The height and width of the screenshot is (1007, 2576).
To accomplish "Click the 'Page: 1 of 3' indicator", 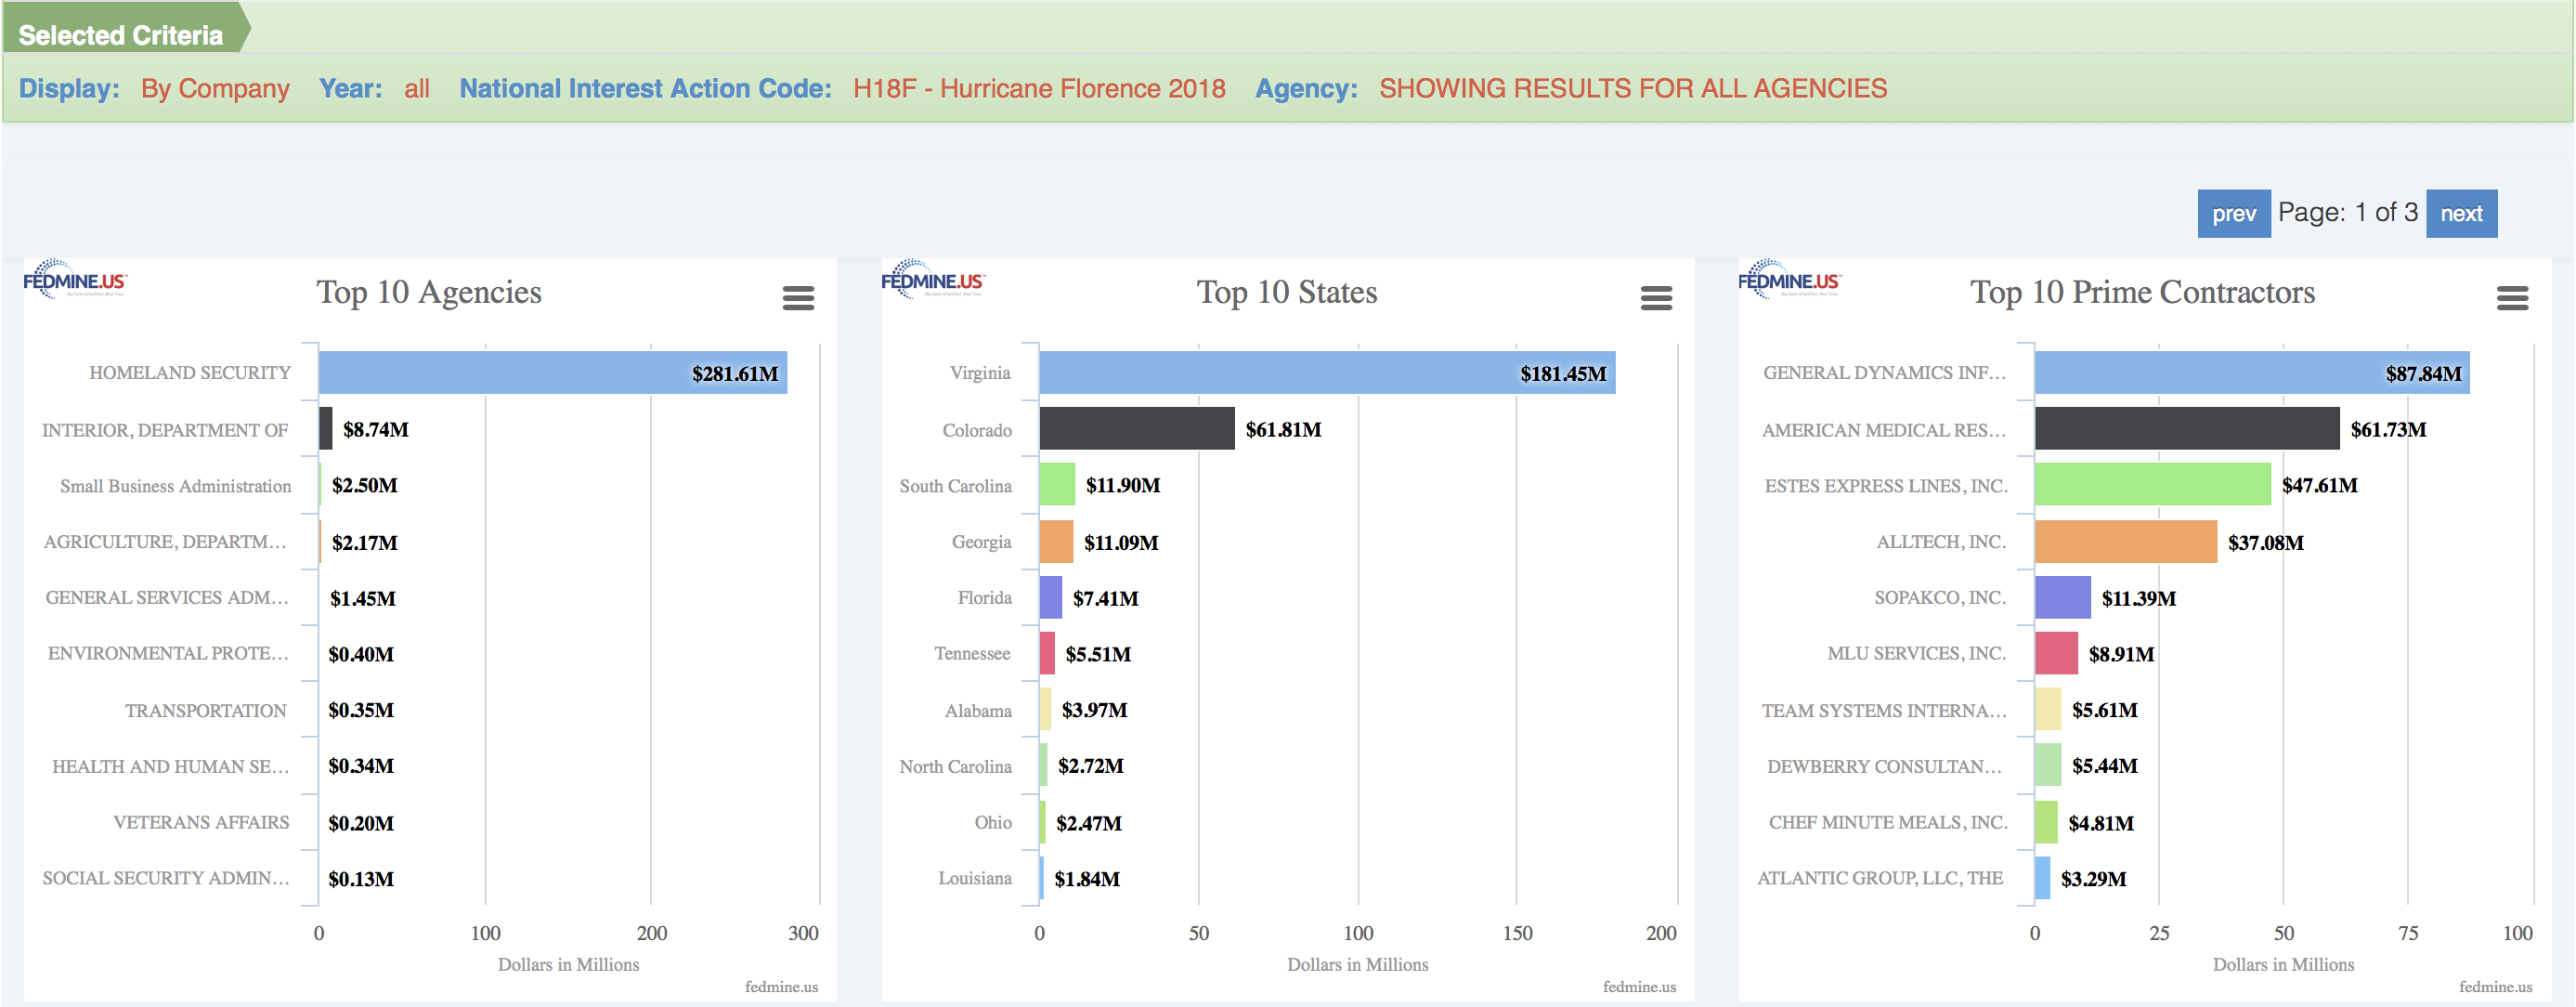I will [2348, 213].
